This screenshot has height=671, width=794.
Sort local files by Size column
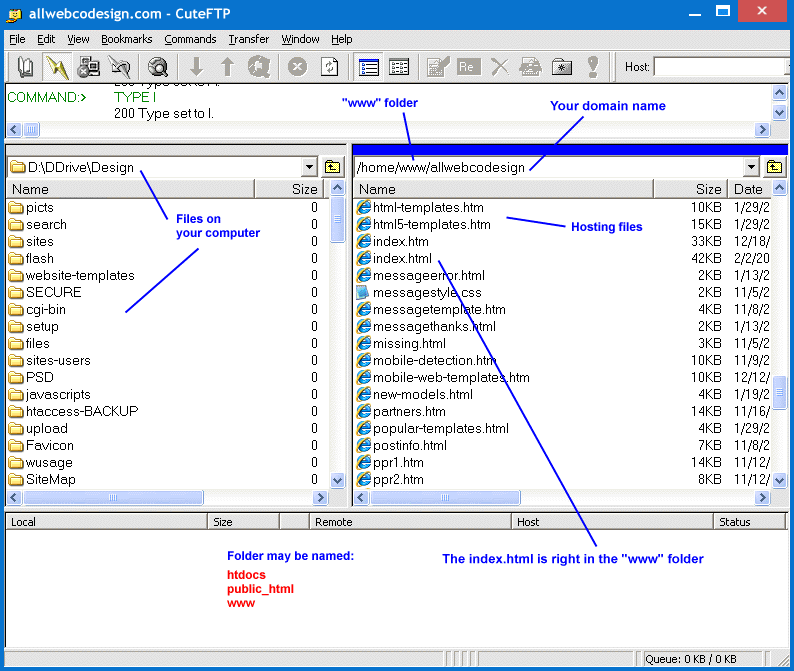pyautogui.click(x=289, y=189)
